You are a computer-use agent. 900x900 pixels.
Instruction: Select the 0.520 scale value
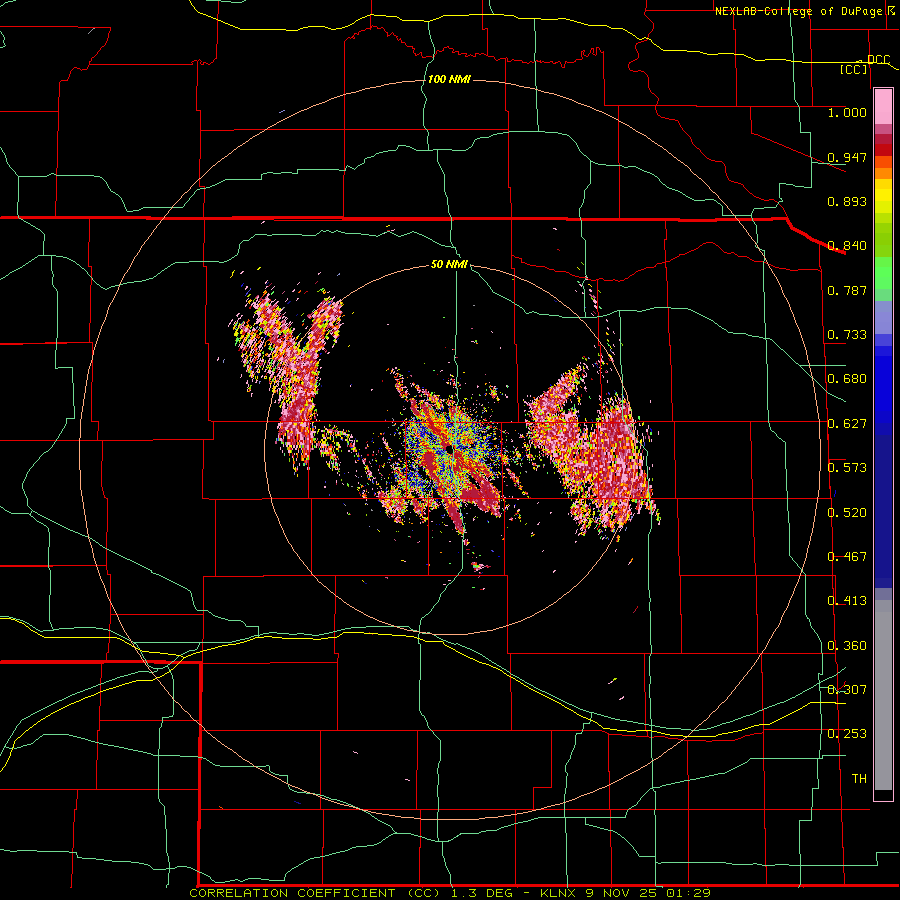[x=847, y=513]
